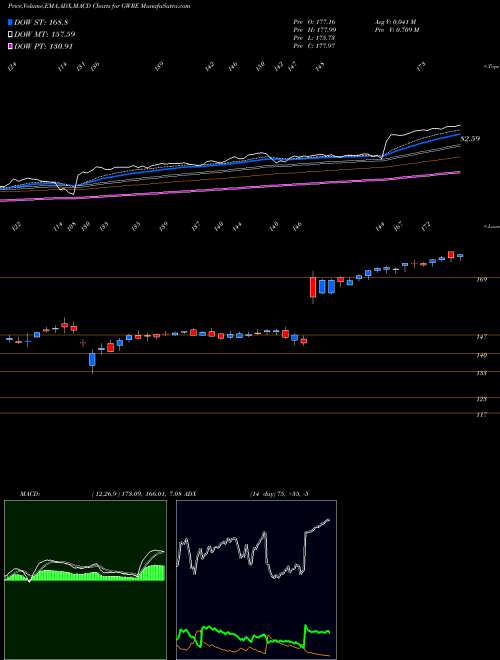
Task: Click the red candlestick near the chart's peak
Action: (x=451, y=254)
